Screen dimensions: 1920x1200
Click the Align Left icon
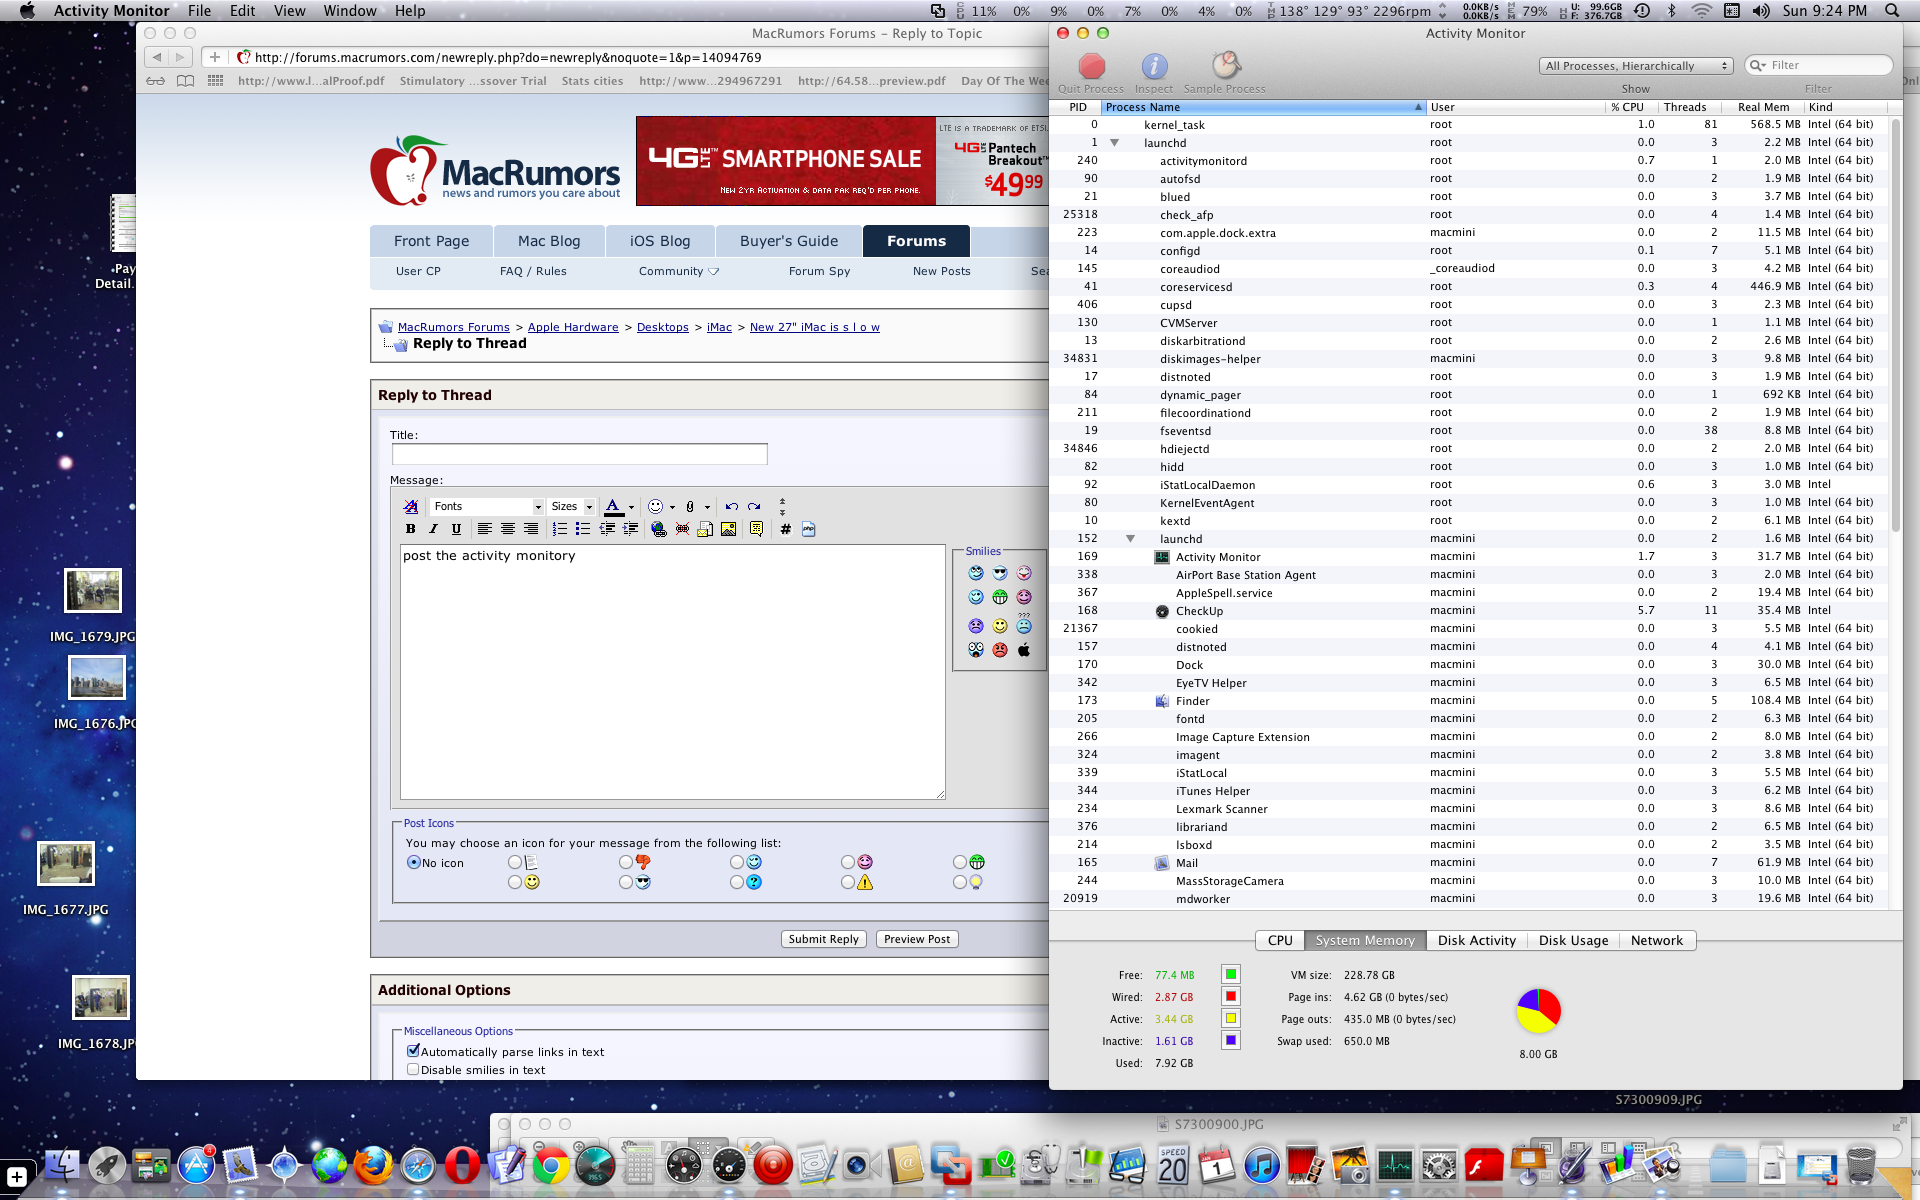(x=485, y=529)
